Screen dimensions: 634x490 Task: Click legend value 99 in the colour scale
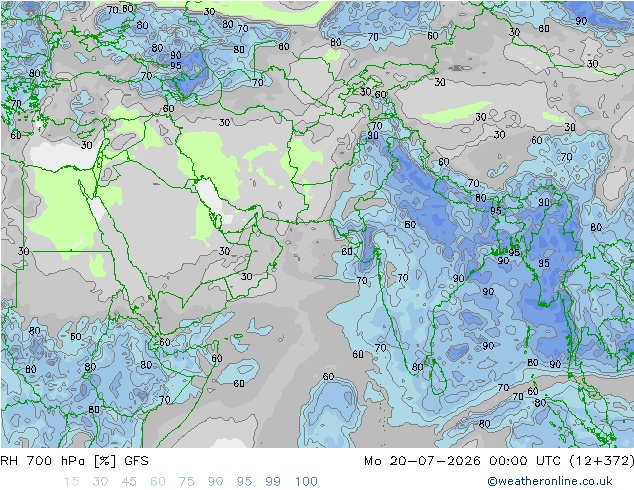[x=273, y=481]
